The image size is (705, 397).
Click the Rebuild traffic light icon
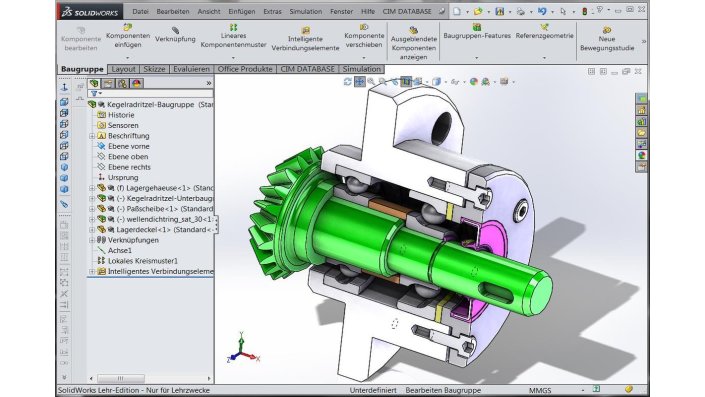point(584,11)
